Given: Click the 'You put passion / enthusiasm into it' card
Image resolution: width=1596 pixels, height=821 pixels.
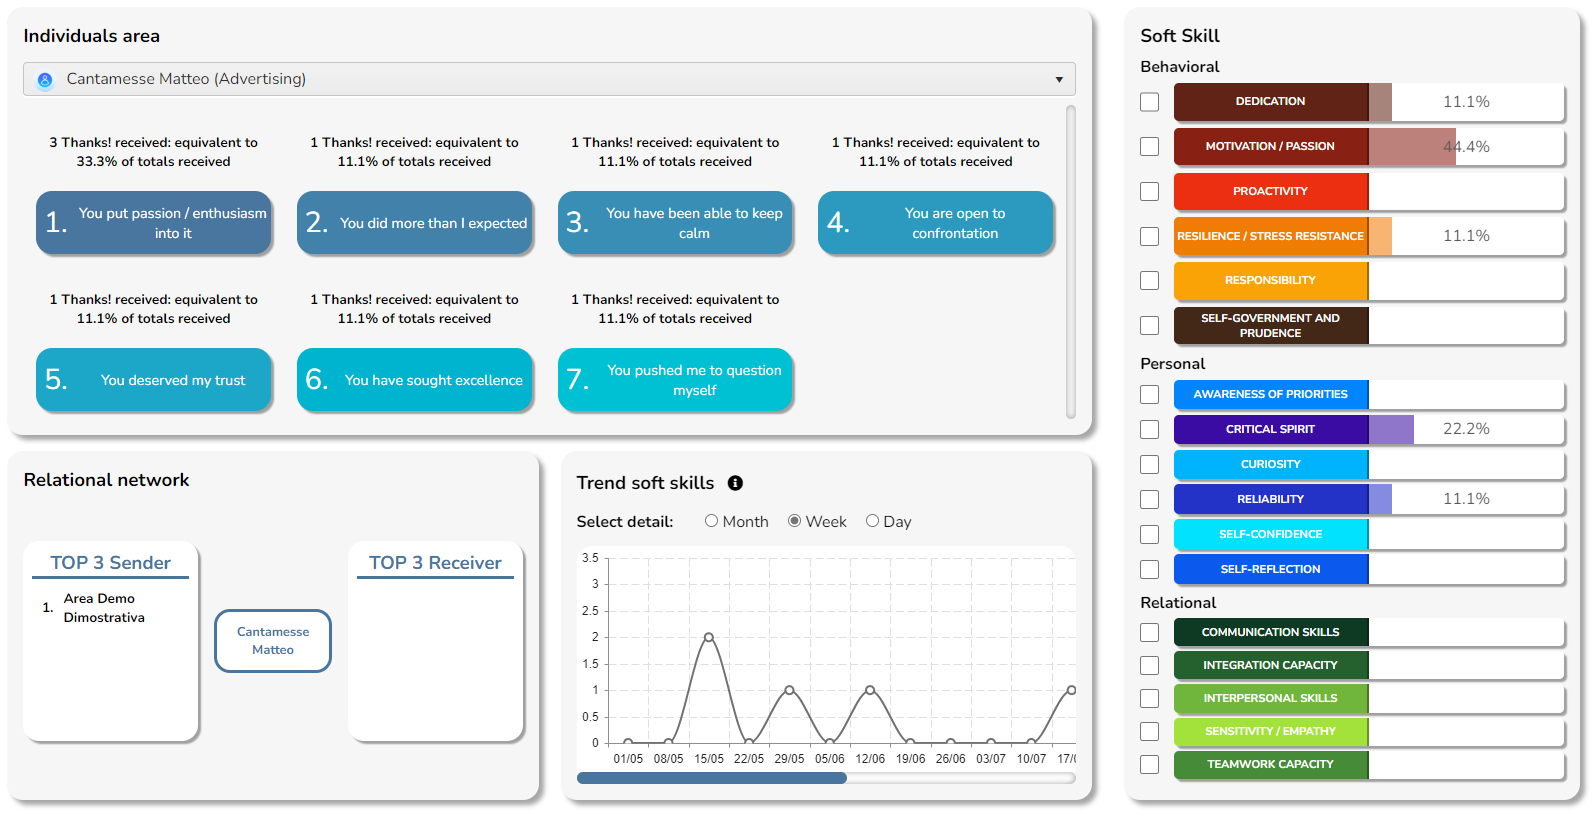Looking at the screenshot, I should tap(154, 223).
